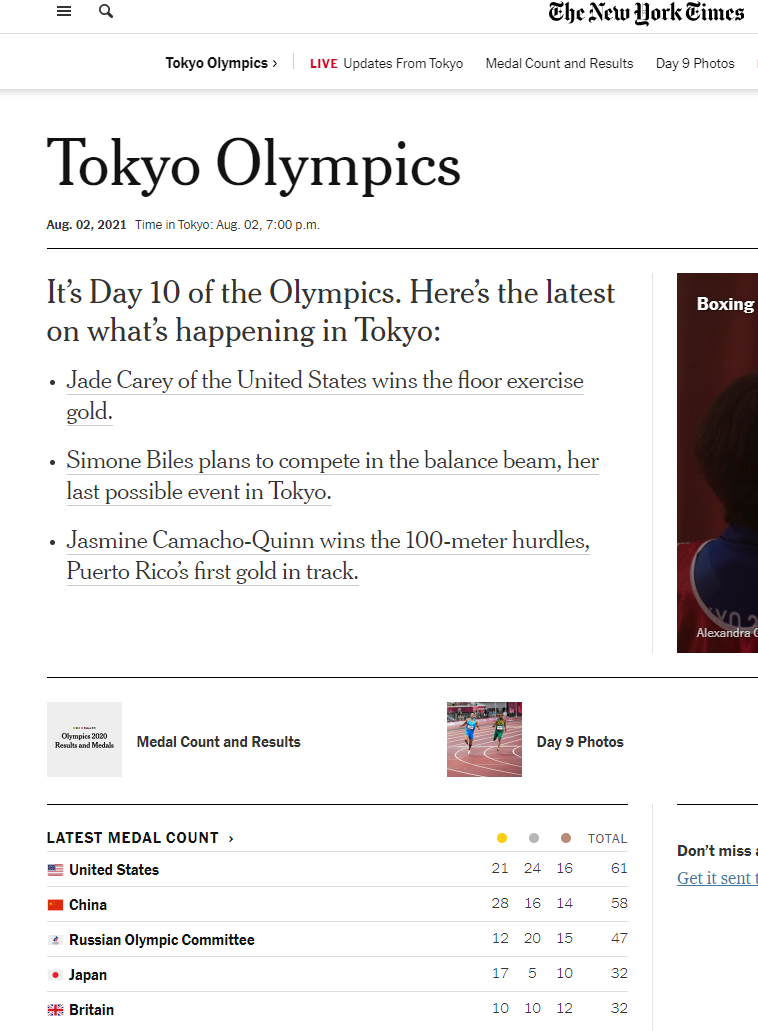Open Simone Biles balance beam story

coord(333,476)
